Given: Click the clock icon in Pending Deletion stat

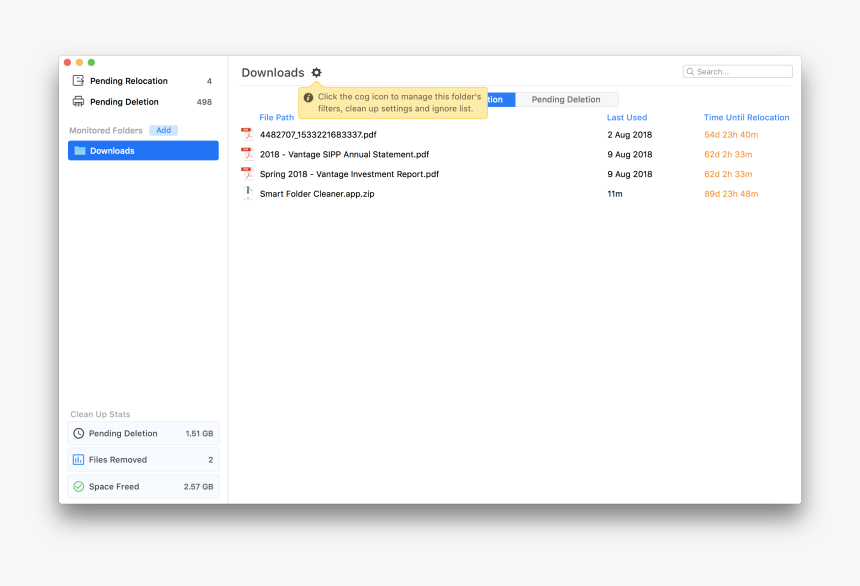Looking at the screenshot, I should coord(79,434).
